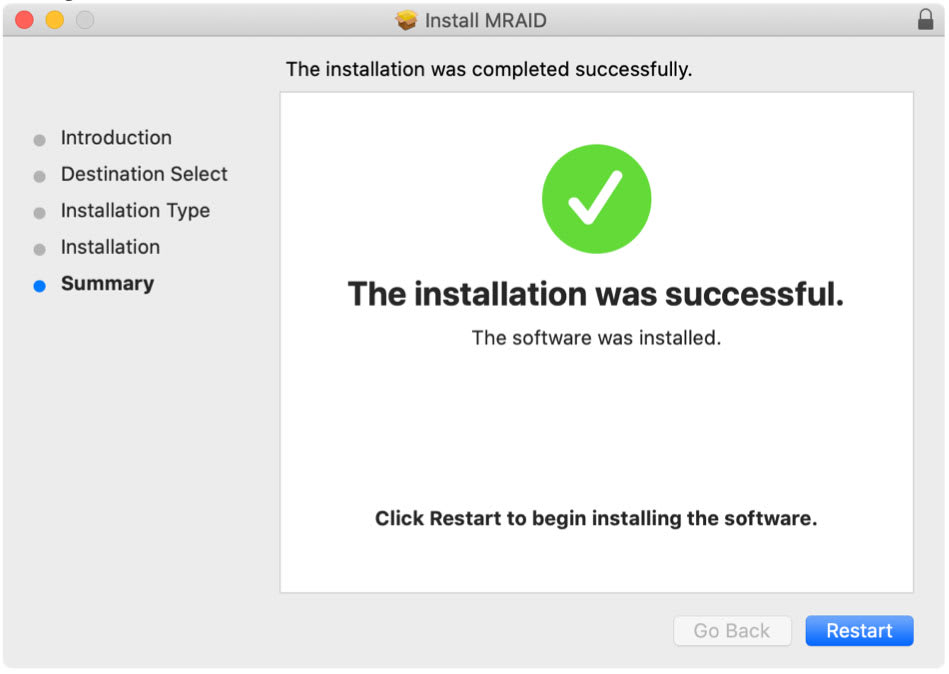Click the MRAID package icon in the title bar

point(404,19)
